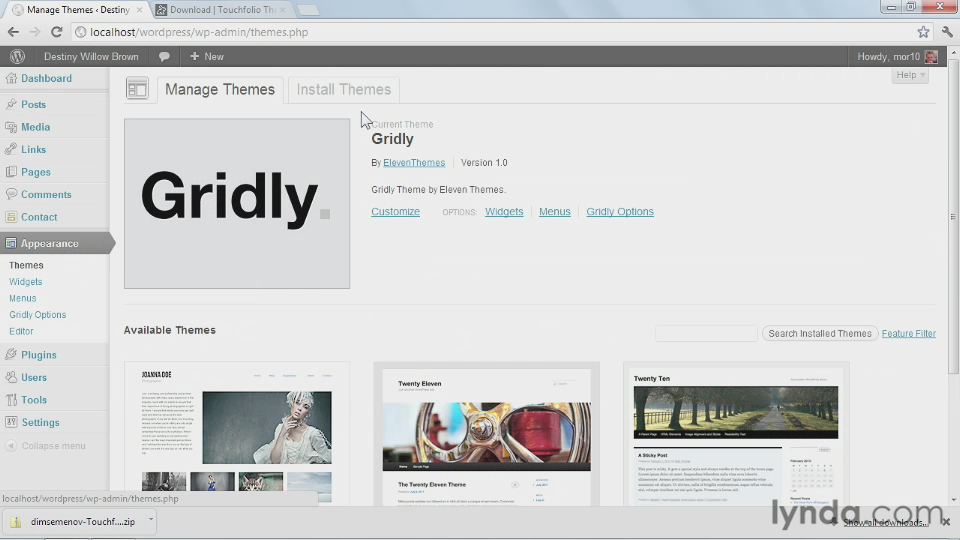The image size is (960, 540).
Task: Click the user avatar next to Howdy, mor10
Action: [931, 56]
